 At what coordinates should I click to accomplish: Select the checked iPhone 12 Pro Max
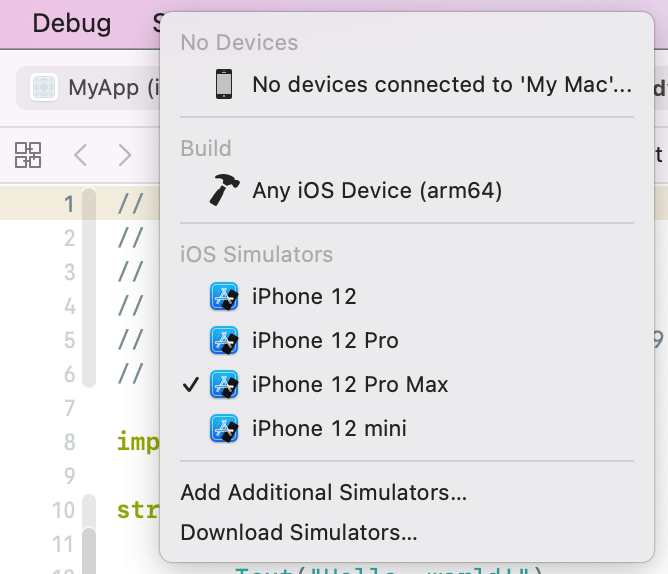tap(350, 384)
